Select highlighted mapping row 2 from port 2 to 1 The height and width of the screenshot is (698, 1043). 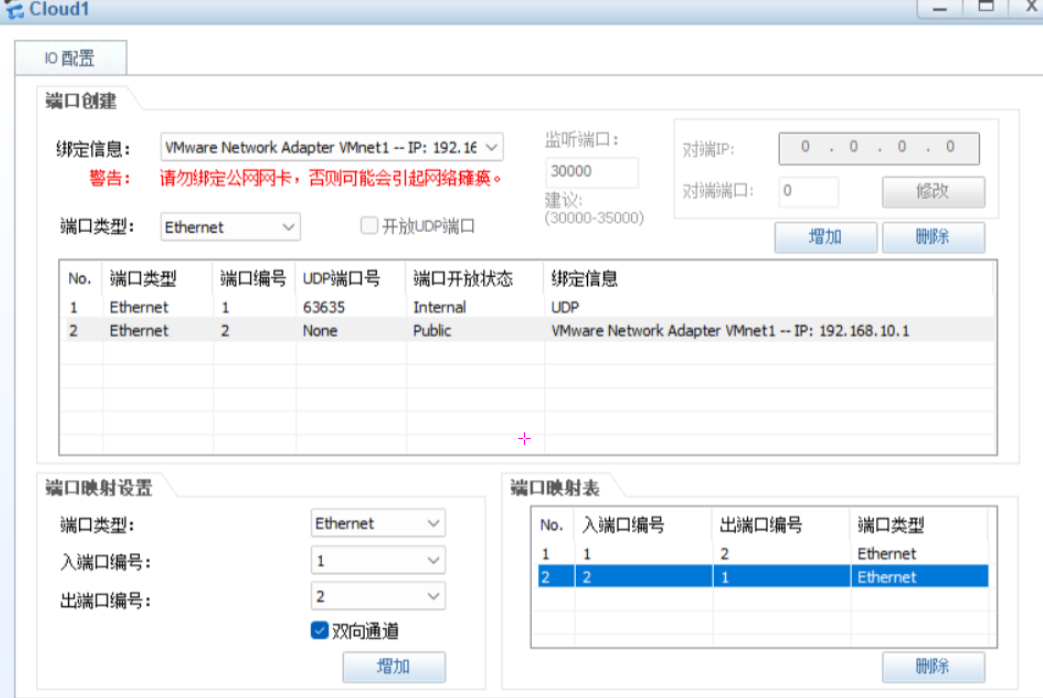763,577
